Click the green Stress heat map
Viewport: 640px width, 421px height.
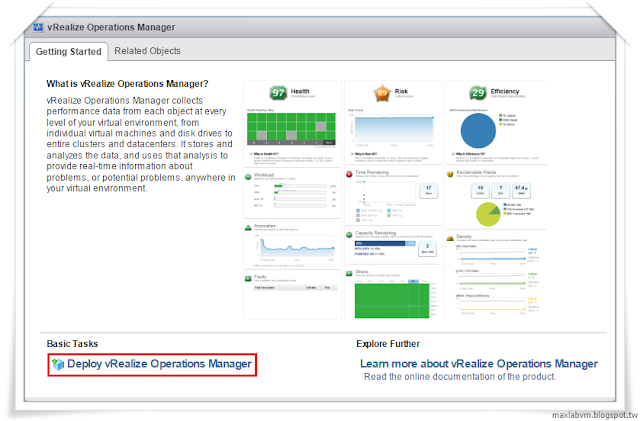point(392,301)
